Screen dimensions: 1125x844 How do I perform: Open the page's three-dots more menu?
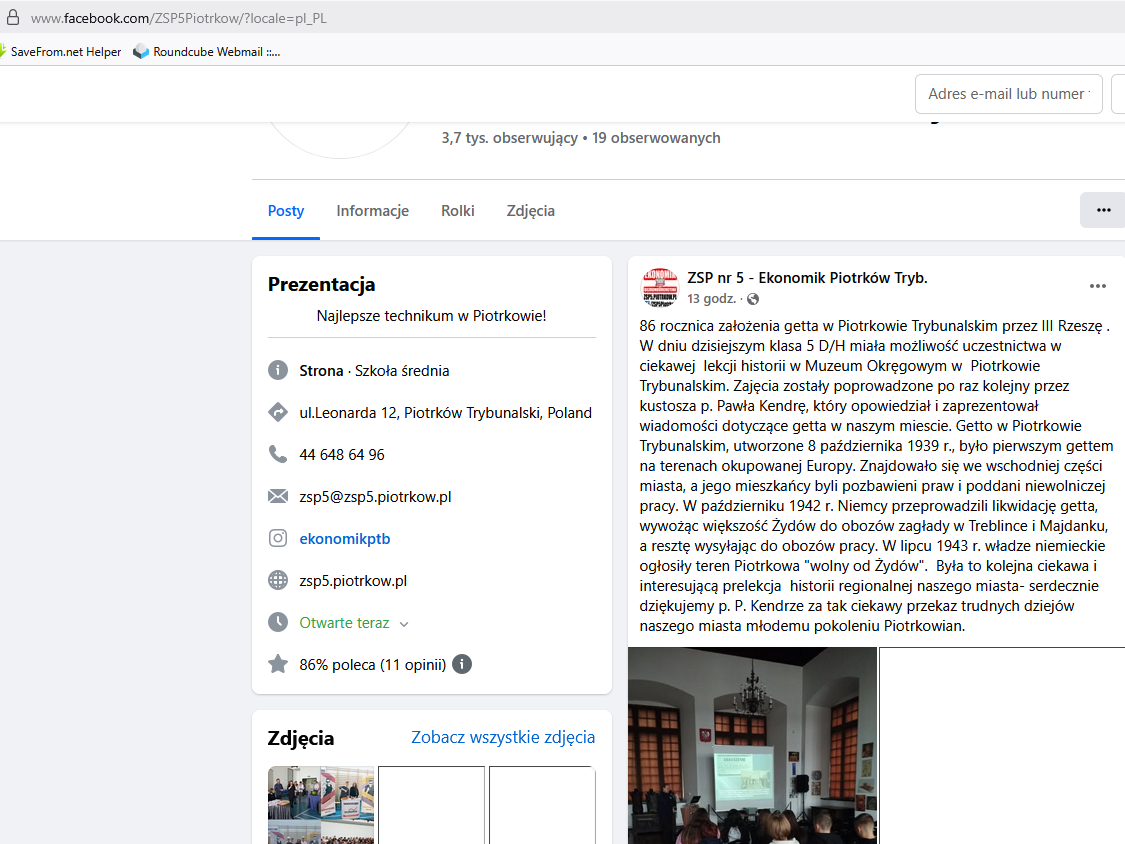(x=1103, y=210)
